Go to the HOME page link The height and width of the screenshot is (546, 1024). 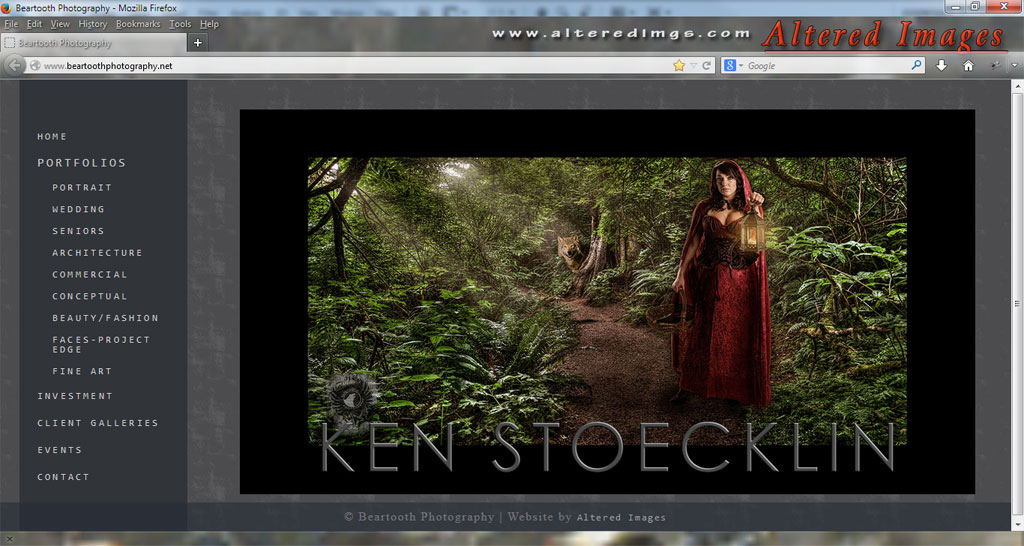pos(52,136)
